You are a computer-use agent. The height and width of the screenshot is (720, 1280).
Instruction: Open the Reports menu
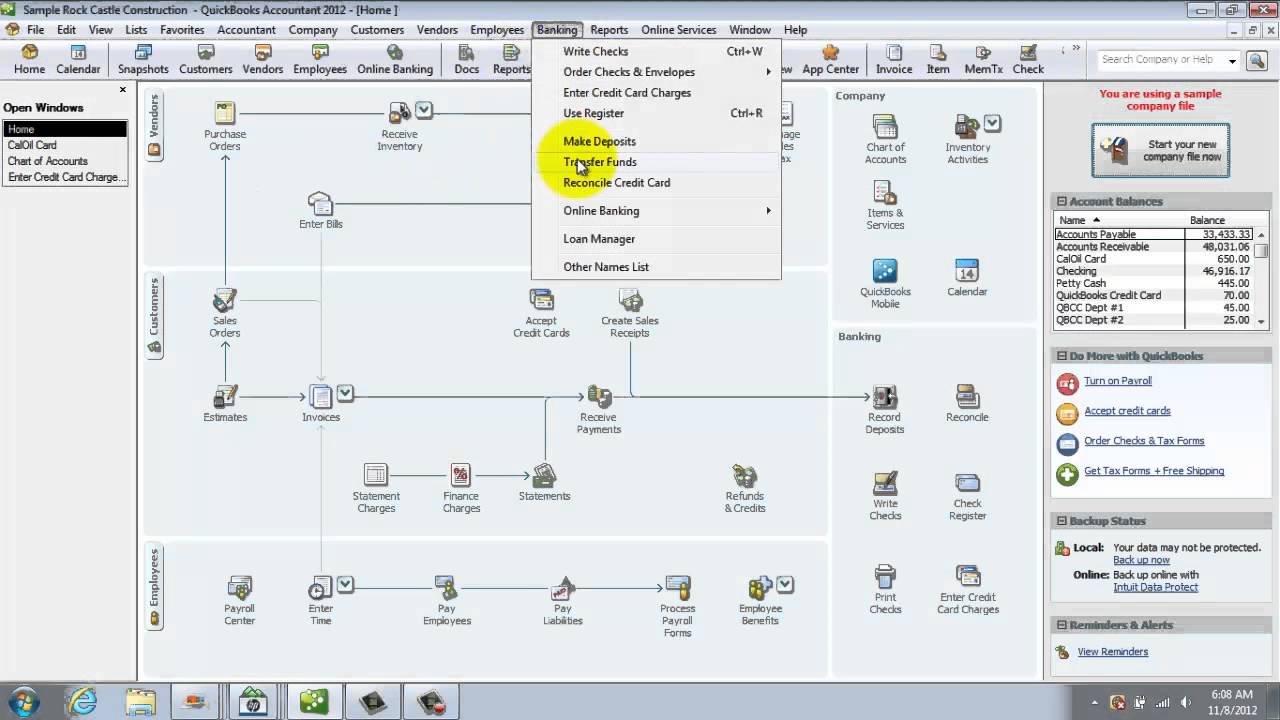tap(609, 30)
